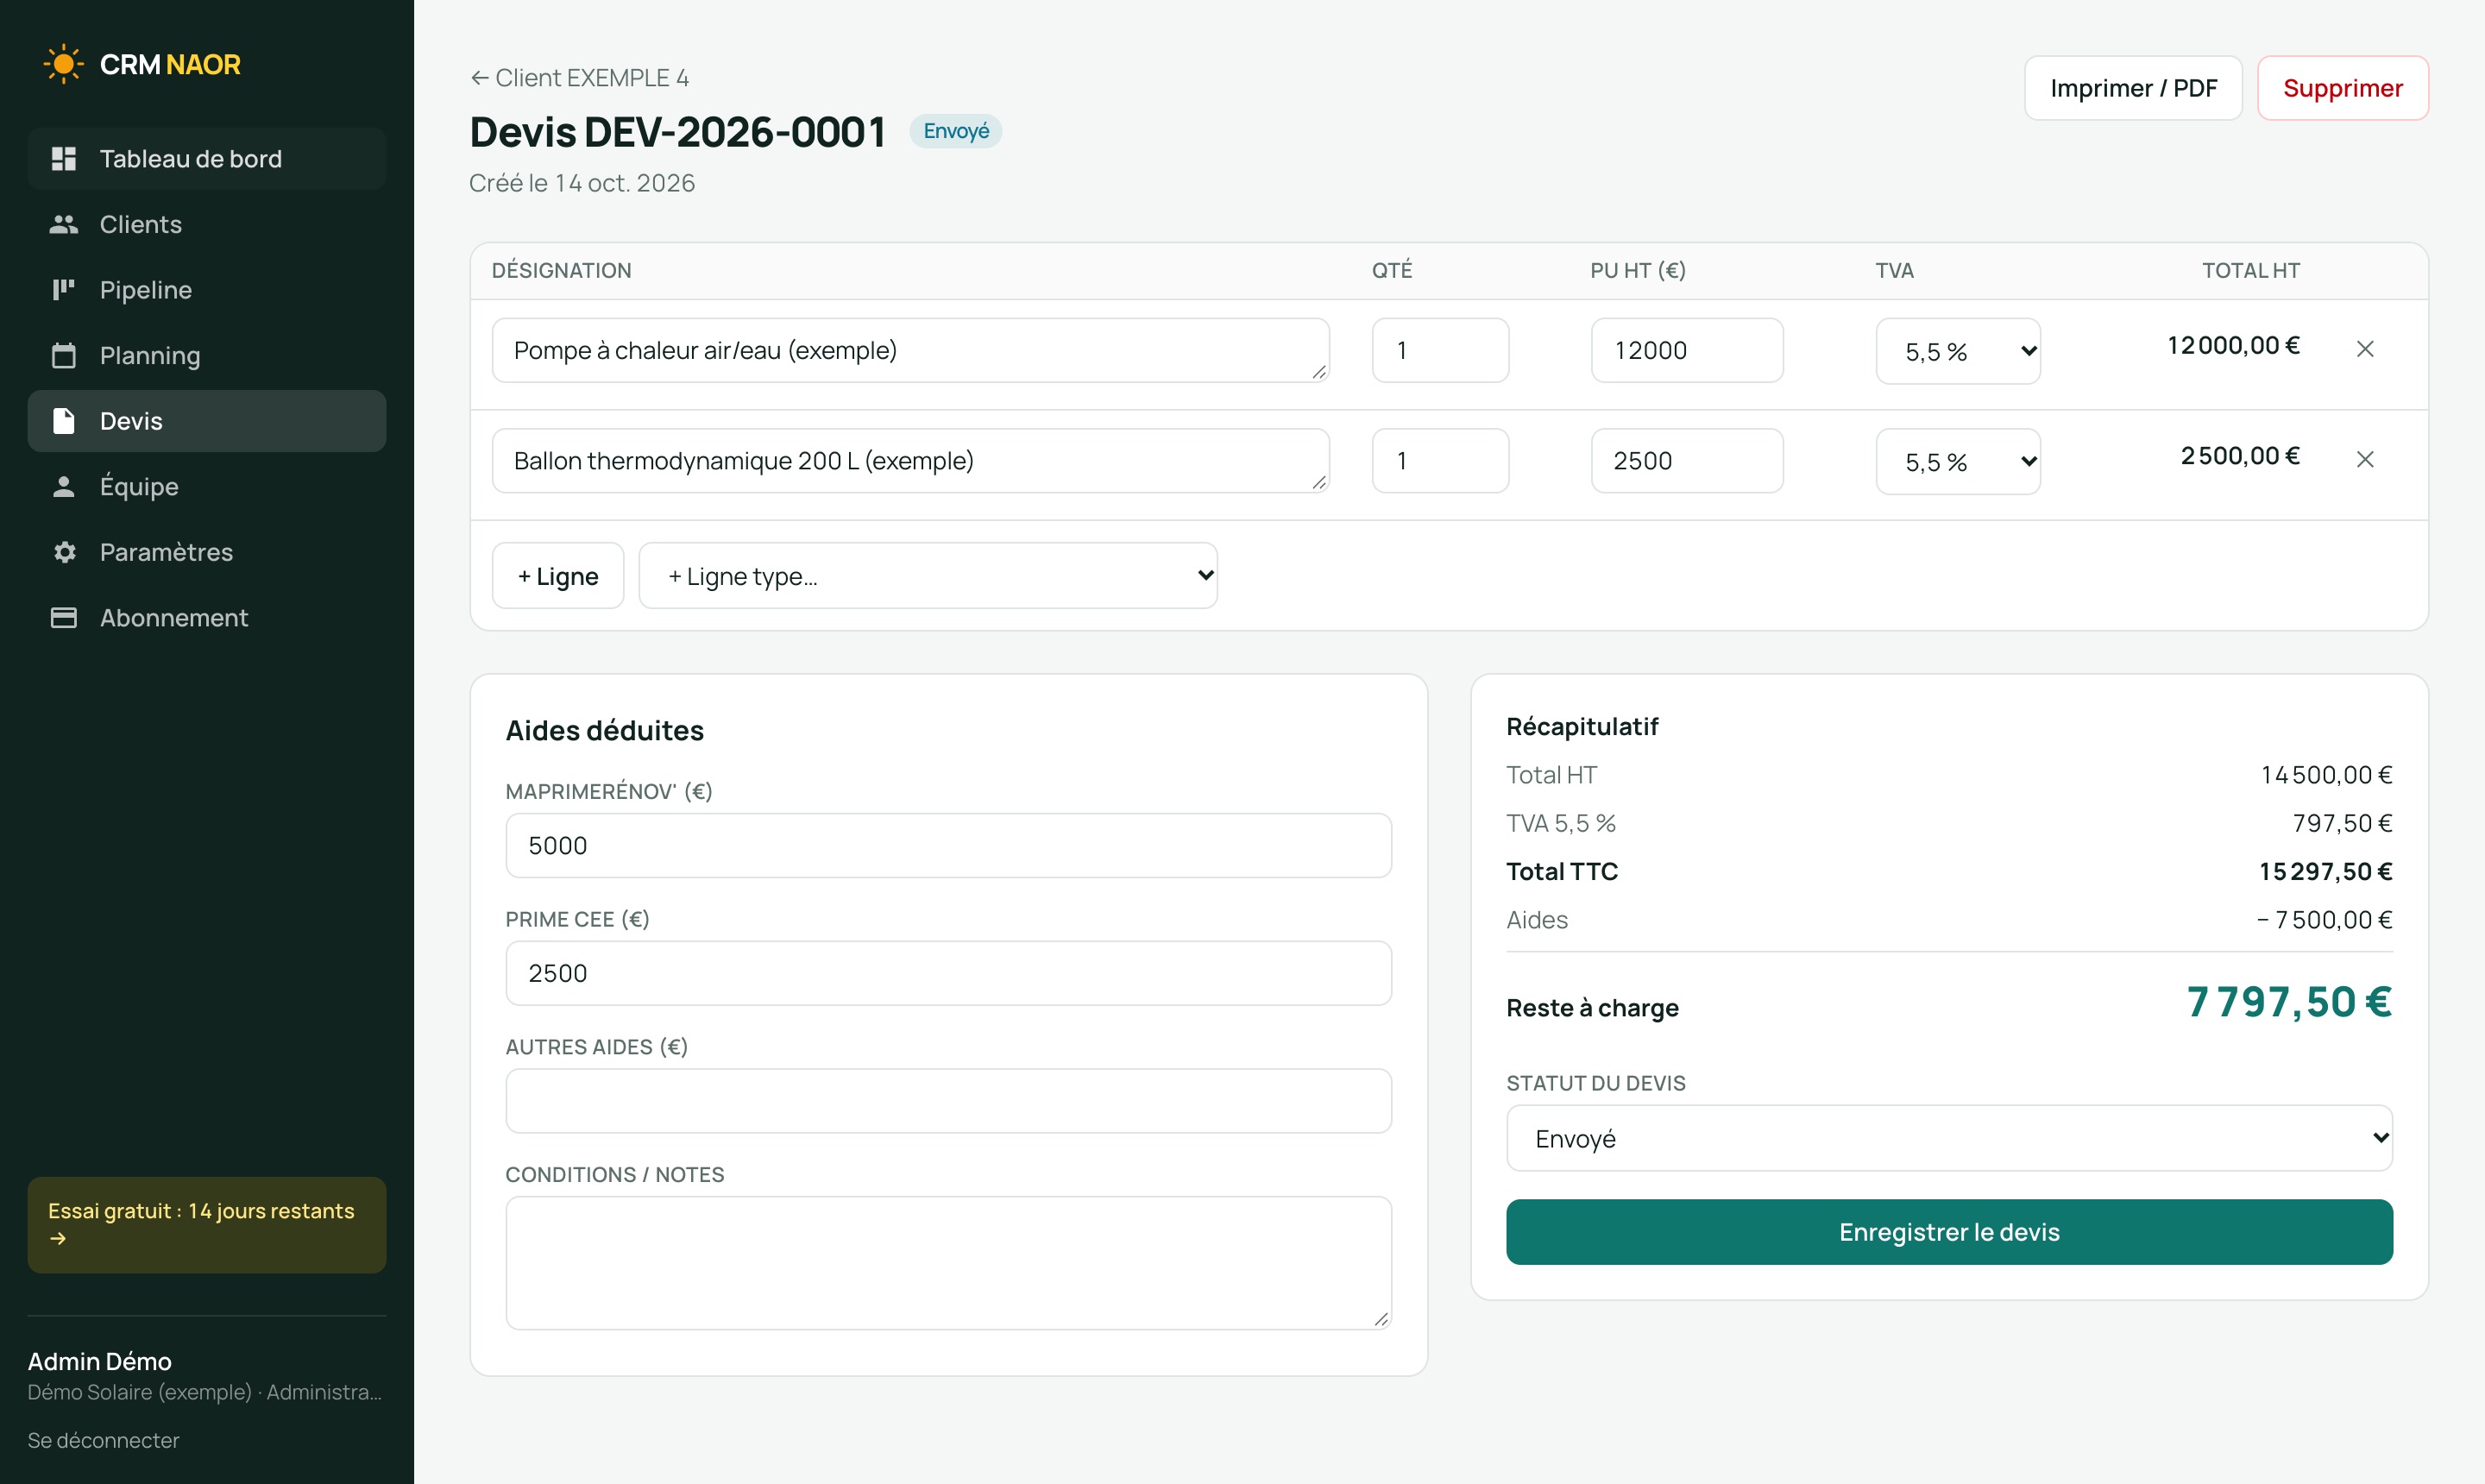Click the sun logo icon in the sidebar
2485x1484 pixels.
coord(63,64)
